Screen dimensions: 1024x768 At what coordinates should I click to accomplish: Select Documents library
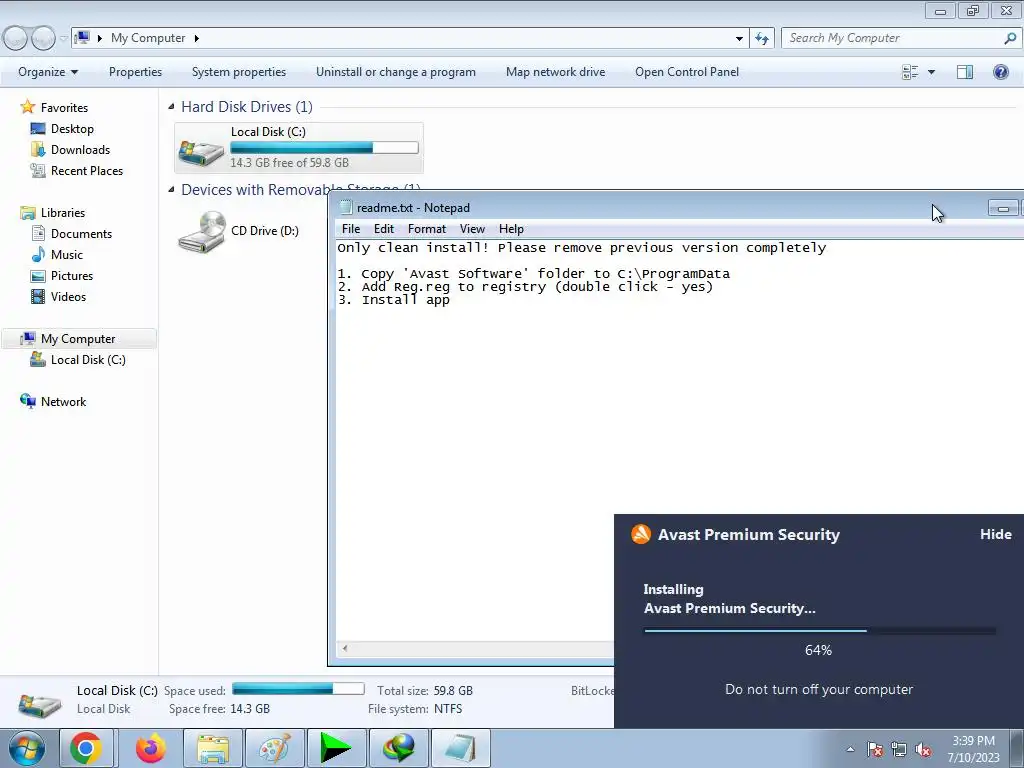81,234
